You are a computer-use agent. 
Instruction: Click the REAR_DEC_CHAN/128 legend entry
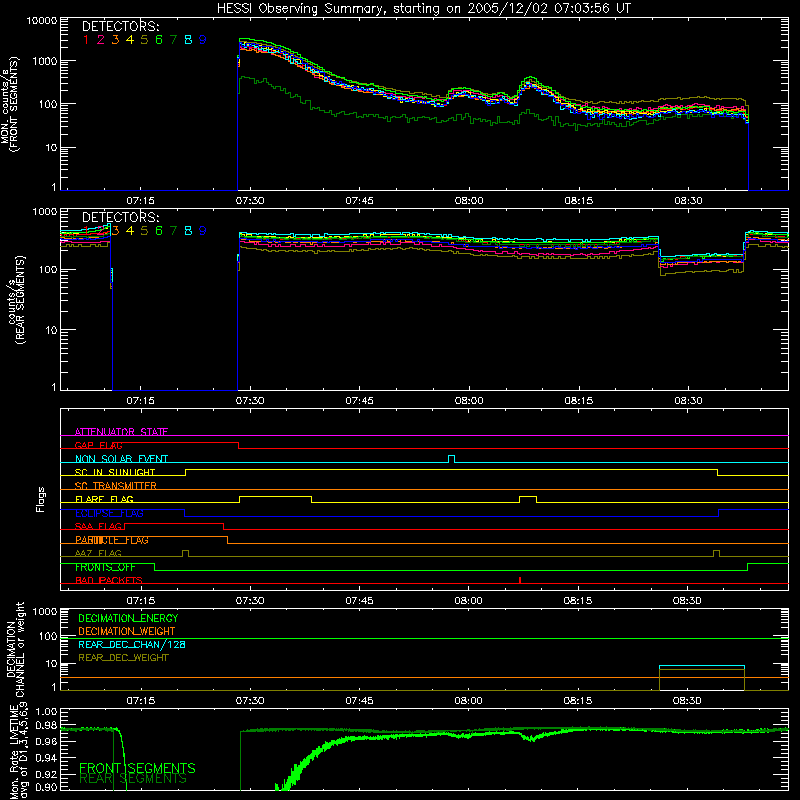pos(132,644)
